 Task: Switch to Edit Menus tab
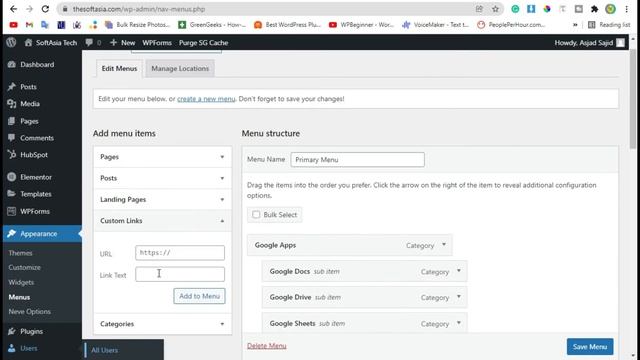(x=119, y=68)
